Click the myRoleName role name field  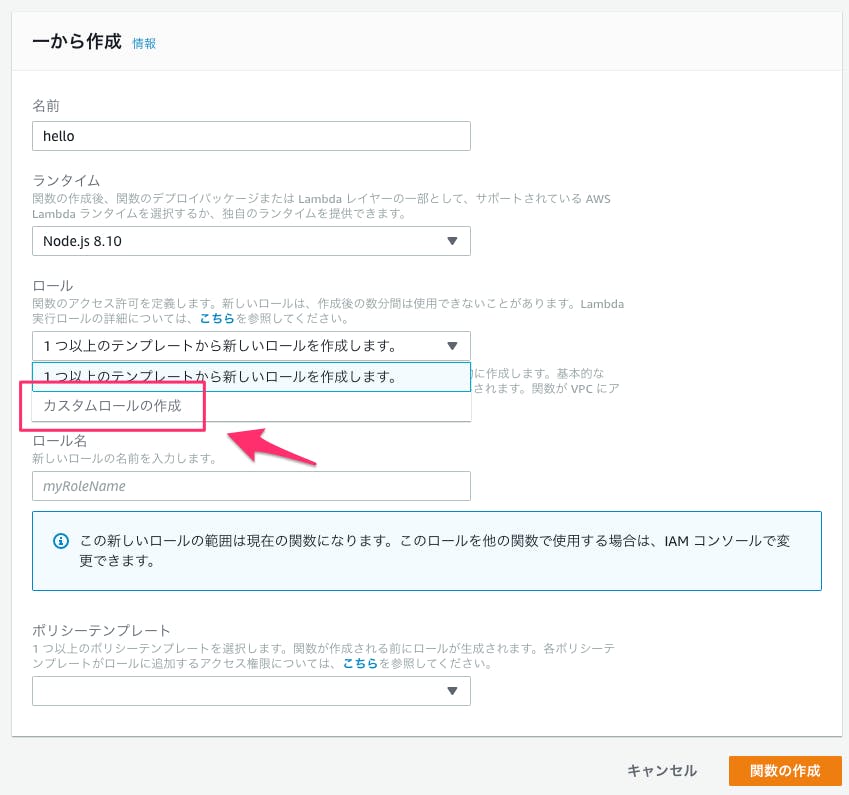[x=250, y=486]
